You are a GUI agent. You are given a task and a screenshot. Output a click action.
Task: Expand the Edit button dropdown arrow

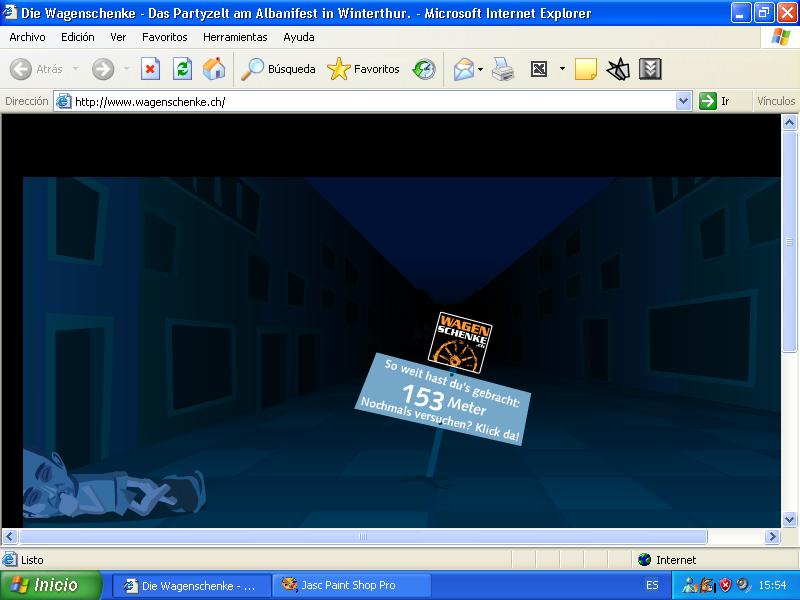tap(562, 68)
